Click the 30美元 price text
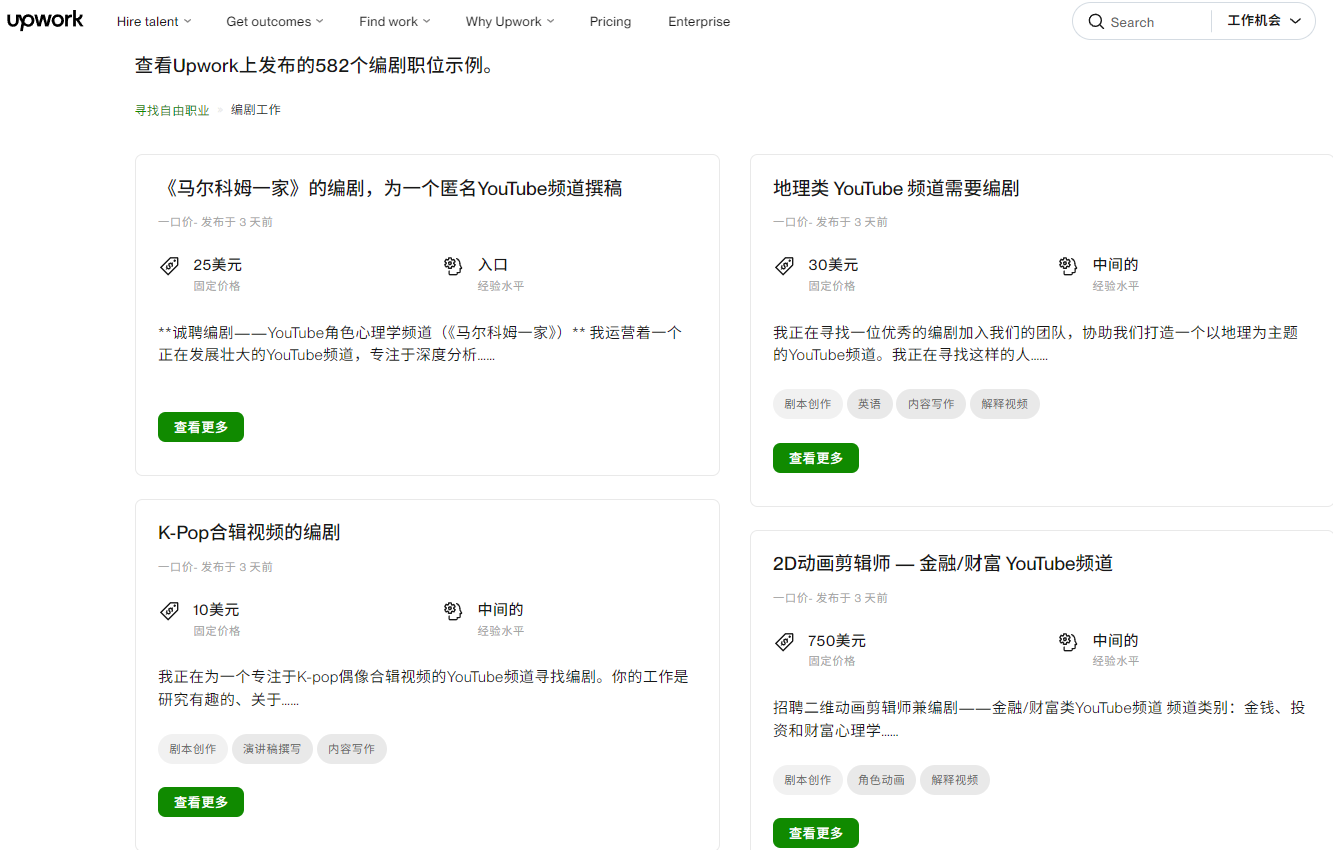Screen dimensions: 1333x850 point(833,265)
